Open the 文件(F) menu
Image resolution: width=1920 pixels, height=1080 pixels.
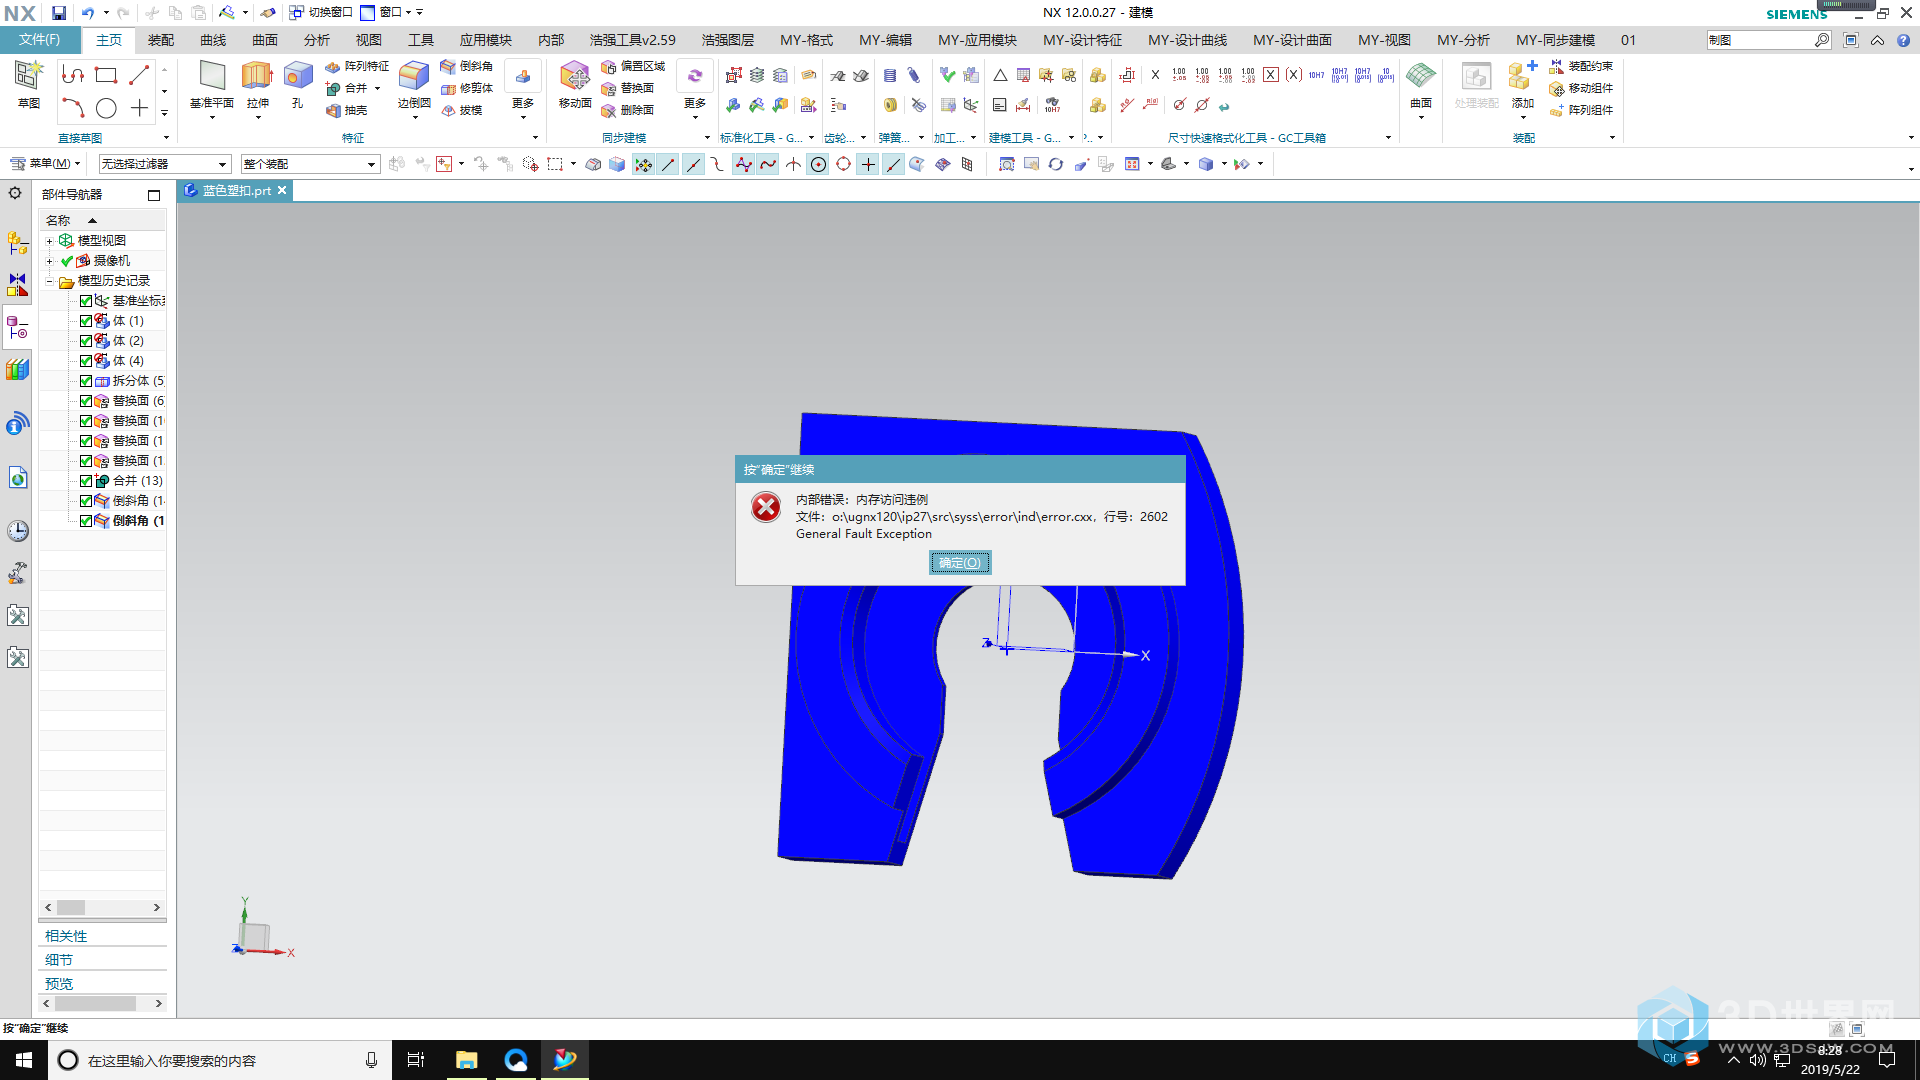click(39, 40)
